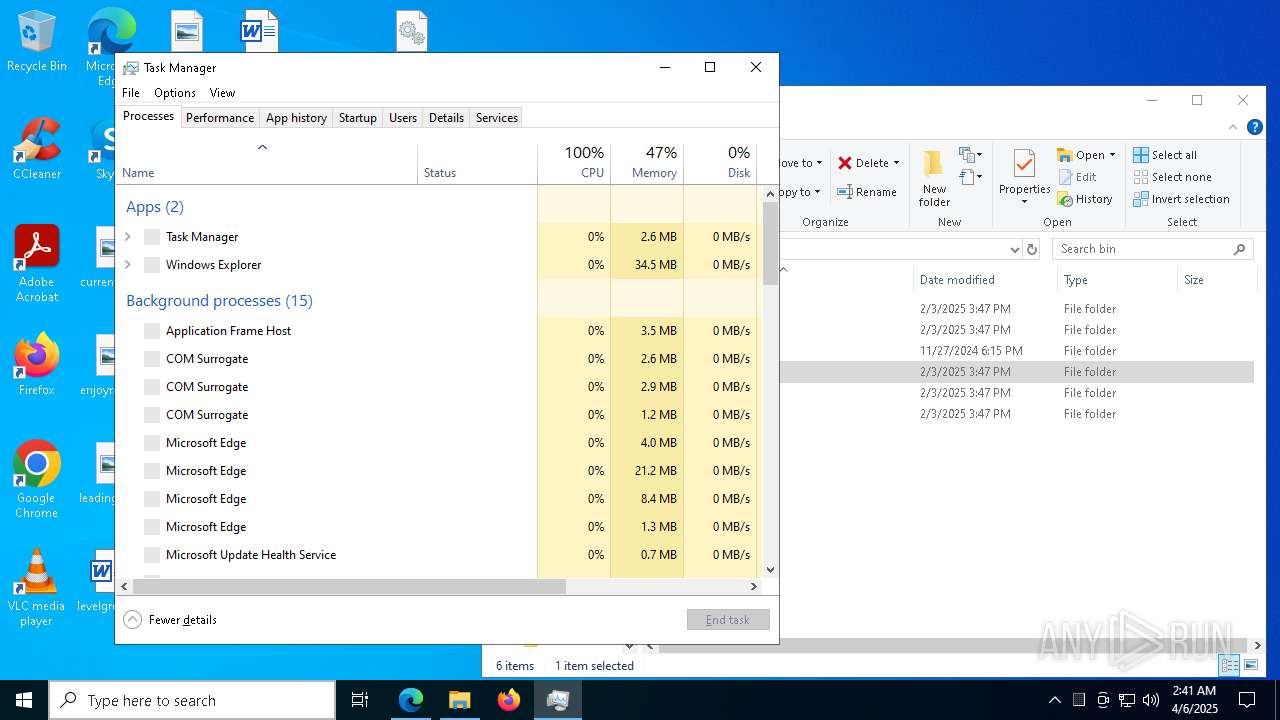
Task: Open the Options menu in Task Manager
Action: pos(175,92)
